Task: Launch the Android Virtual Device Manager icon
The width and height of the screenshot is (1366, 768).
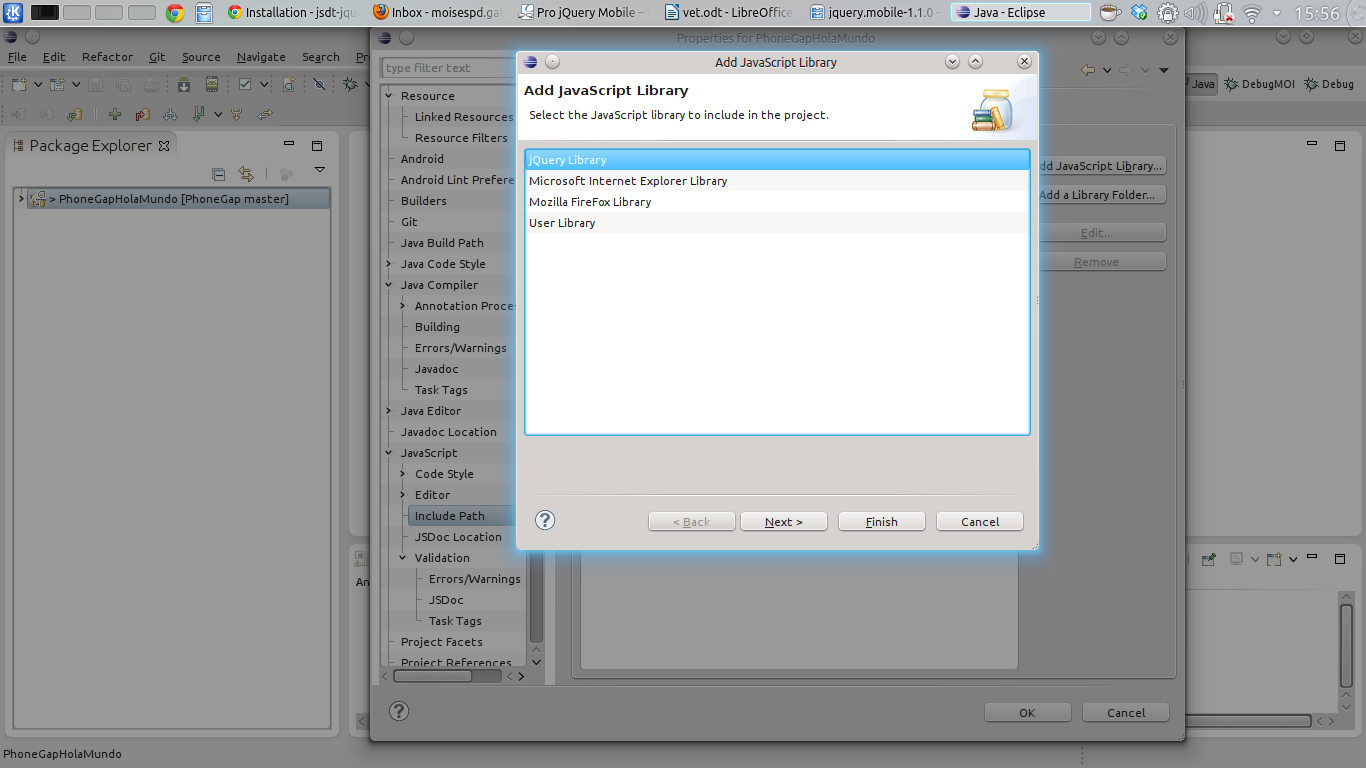Action: (x=211, y=84)
